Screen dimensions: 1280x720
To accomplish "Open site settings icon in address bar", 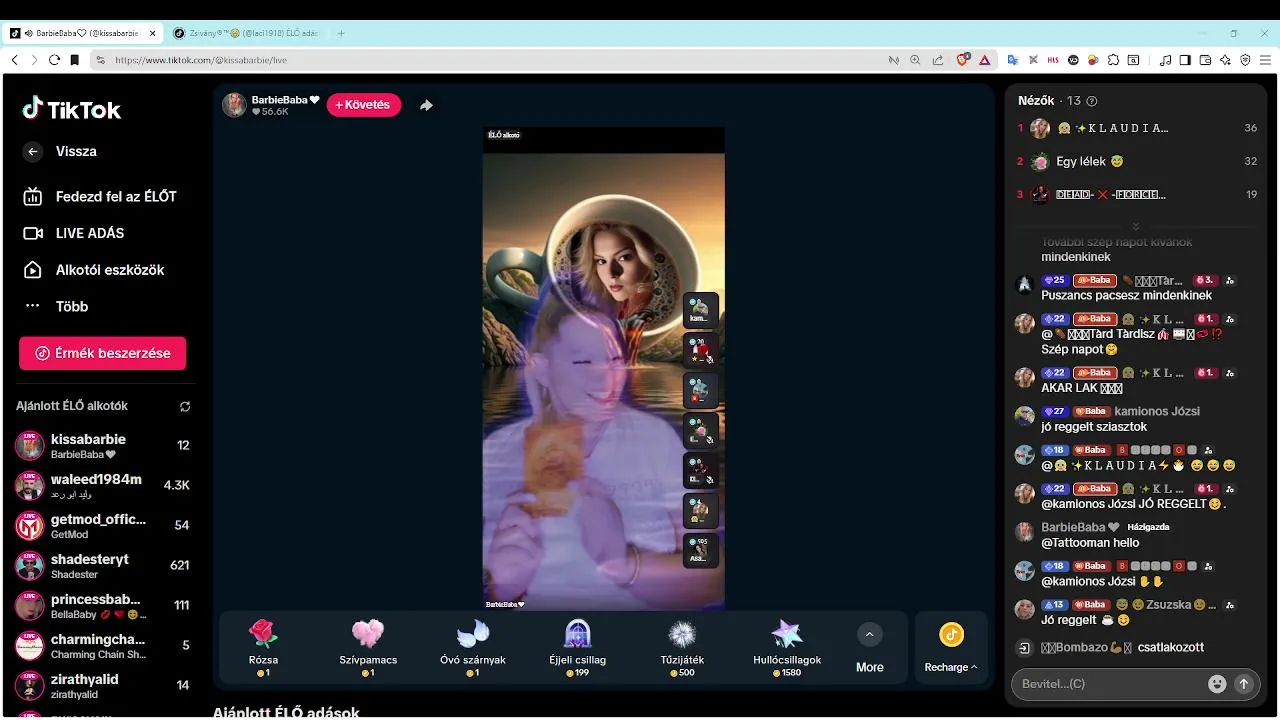I will coord(101,60).
